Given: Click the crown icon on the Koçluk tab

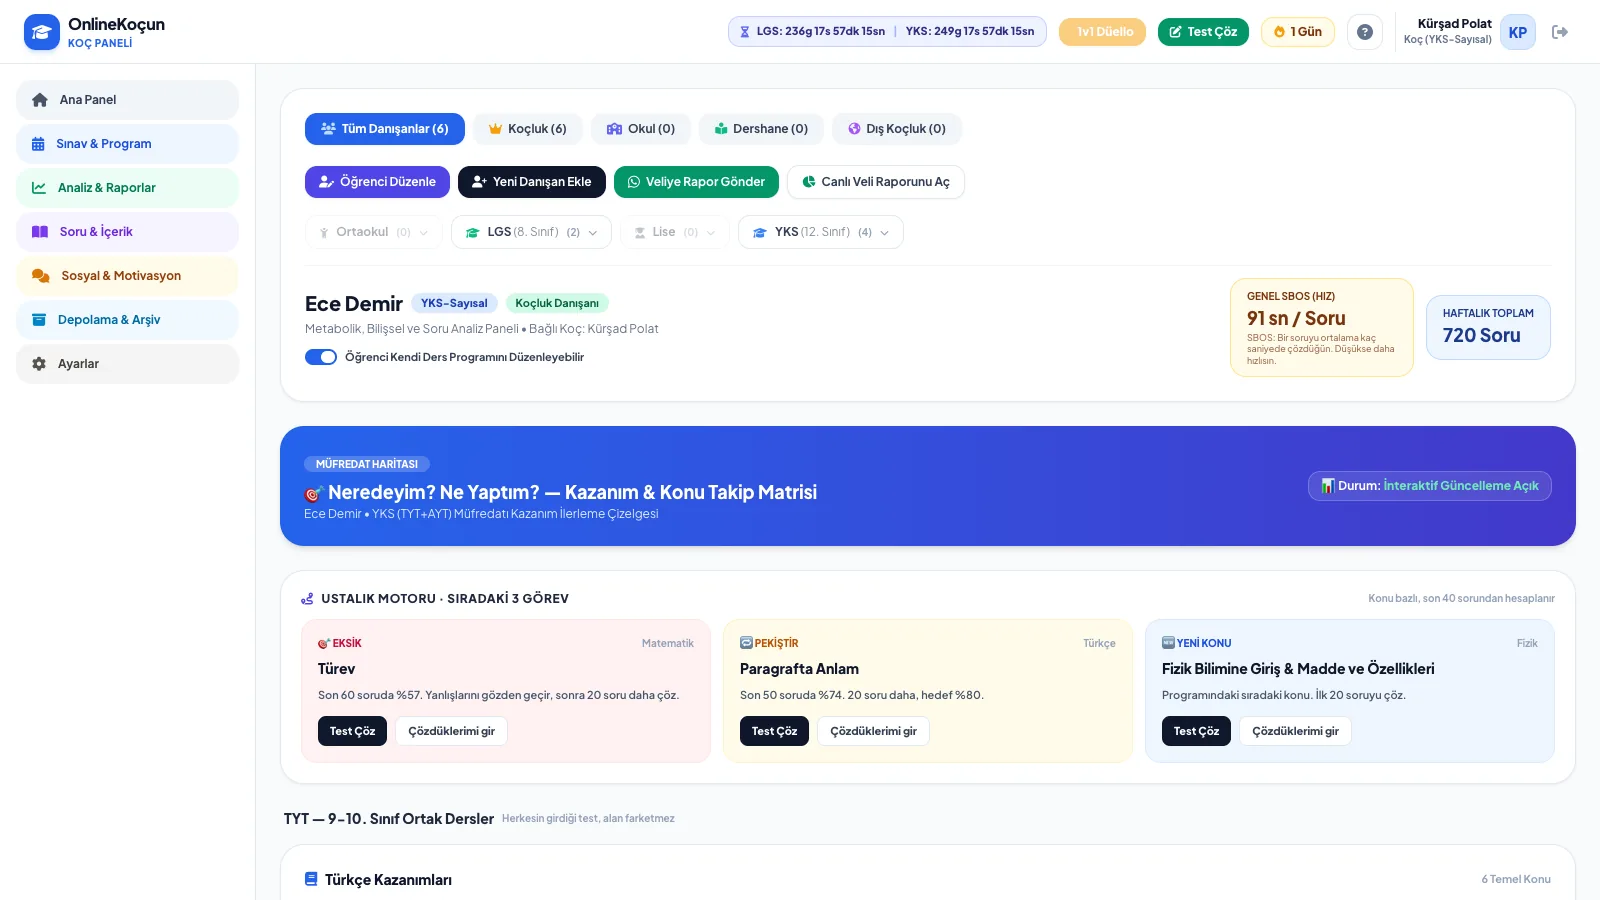Looking at the screenshot, I should [495, 129].
